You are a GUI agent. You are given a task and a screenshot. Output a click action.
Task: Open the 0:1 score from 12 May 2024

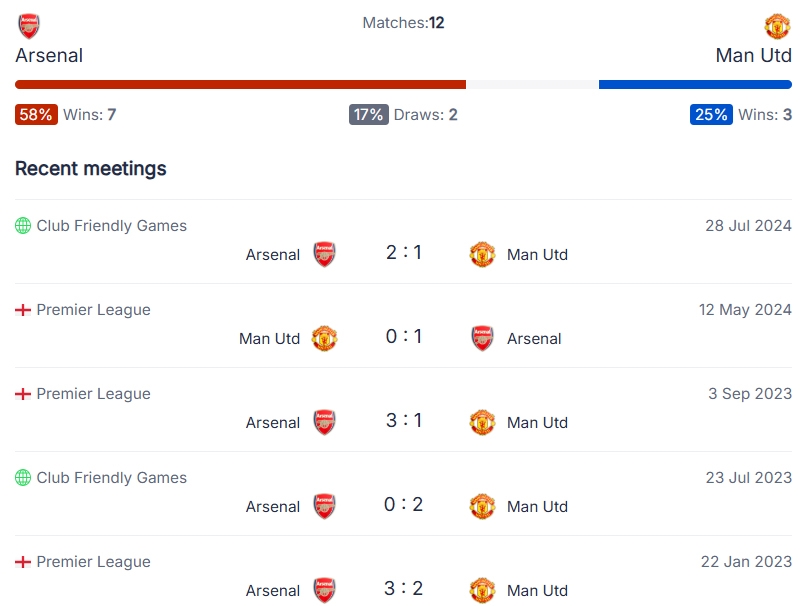[404, 336]
